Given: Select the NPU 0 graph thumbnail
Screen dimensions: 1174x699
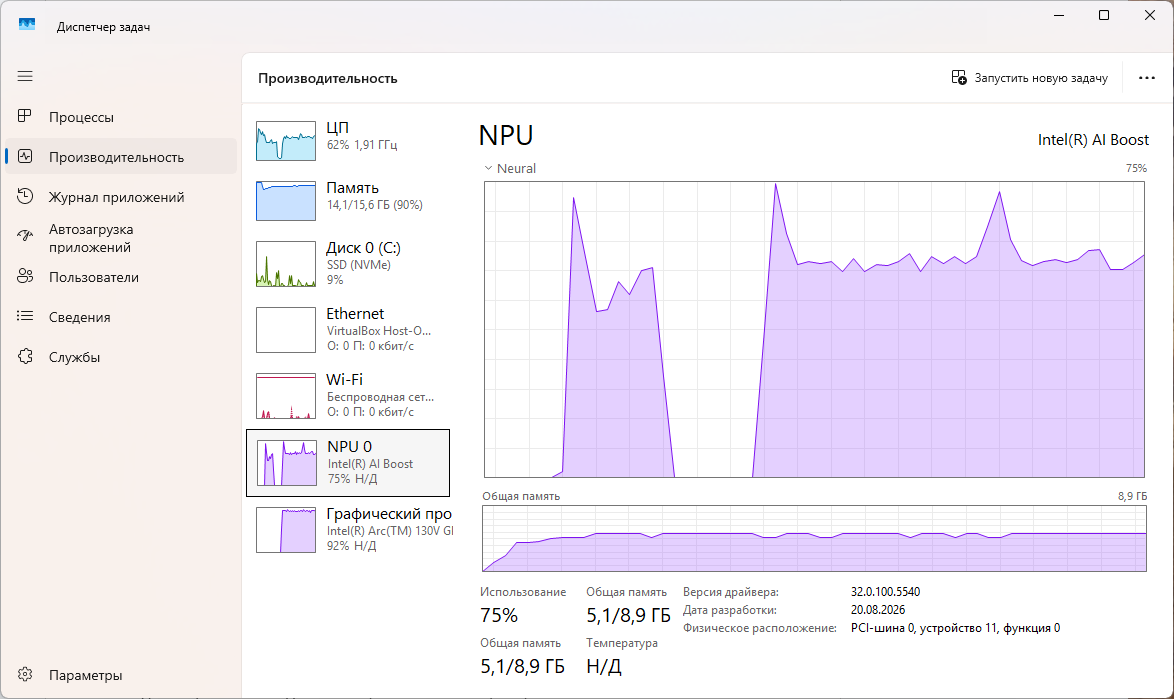Looking at the screenshot, I should click(287, 463).
